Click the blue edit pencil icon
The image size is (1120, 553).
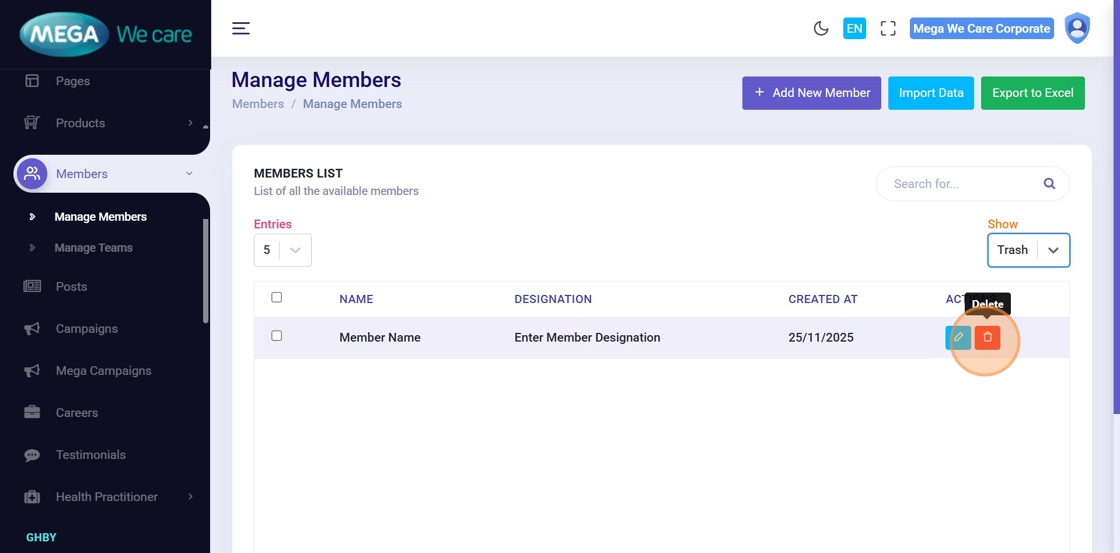click(x=957, y=338)
